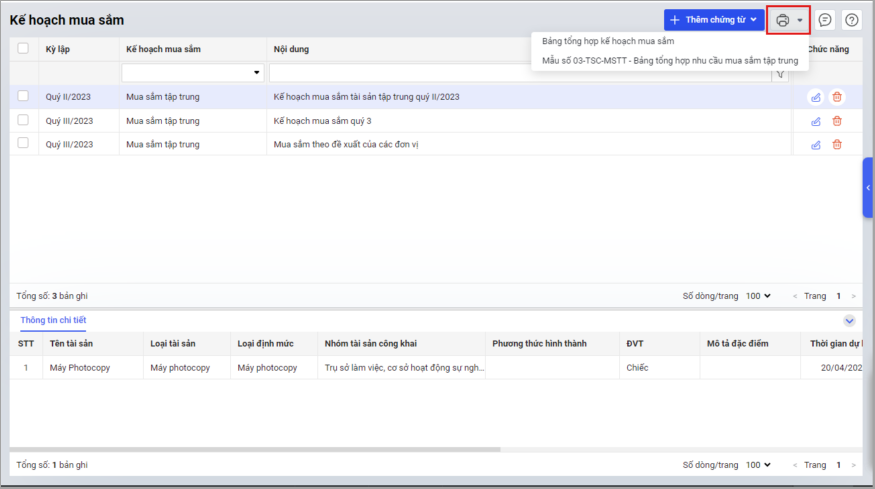Screen dimensions: 875x489
Task: Open the upper rows-per-page 100 dropdown
Action: tap(759, 296)
